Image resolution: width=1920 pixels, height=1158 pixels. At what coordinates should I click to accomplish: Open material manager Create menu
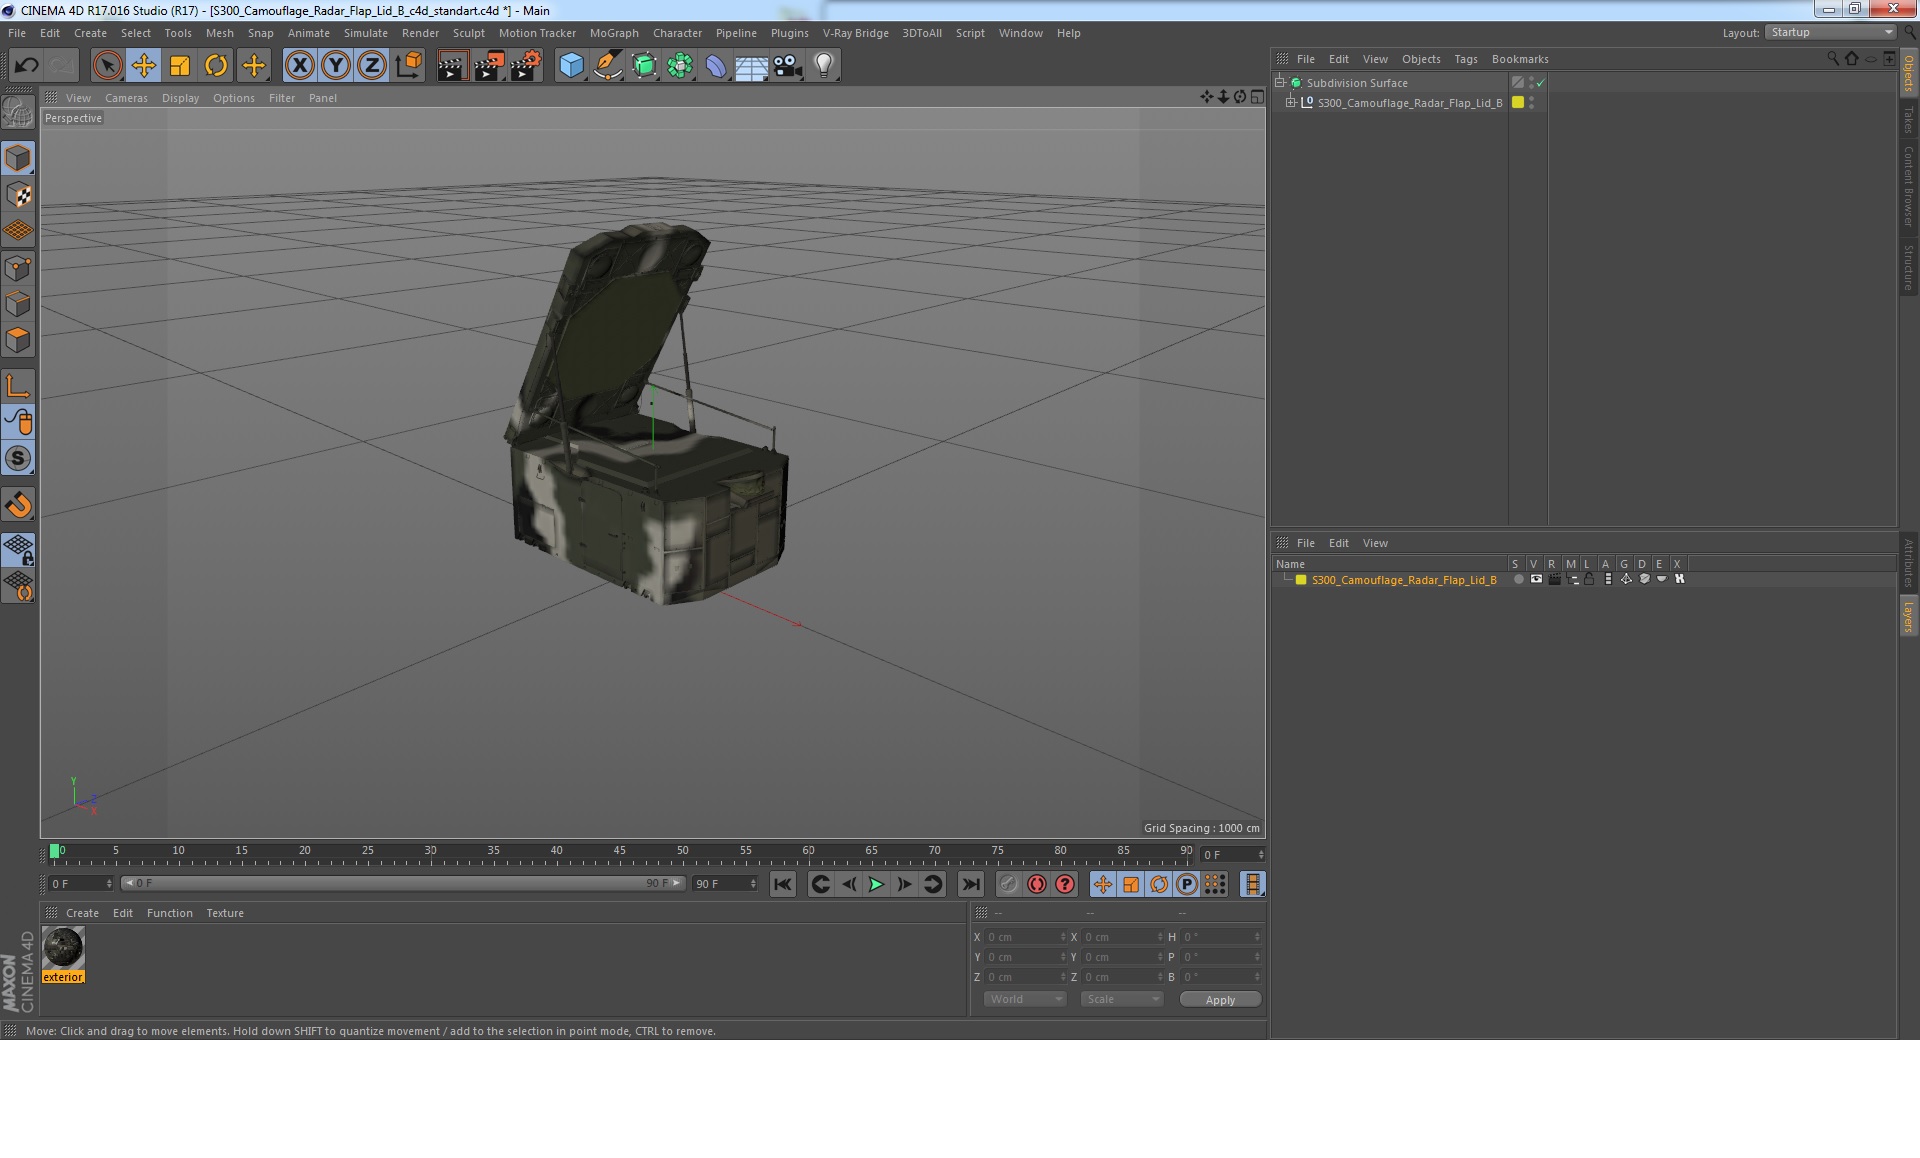pyautogui.click(x=82, y=913)
